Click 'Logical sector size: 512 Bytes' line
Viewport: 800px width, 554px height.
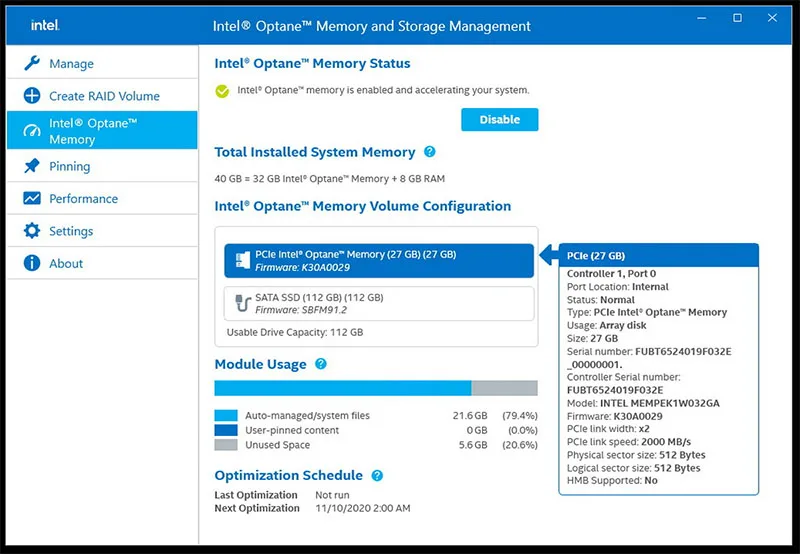(634, 468)
